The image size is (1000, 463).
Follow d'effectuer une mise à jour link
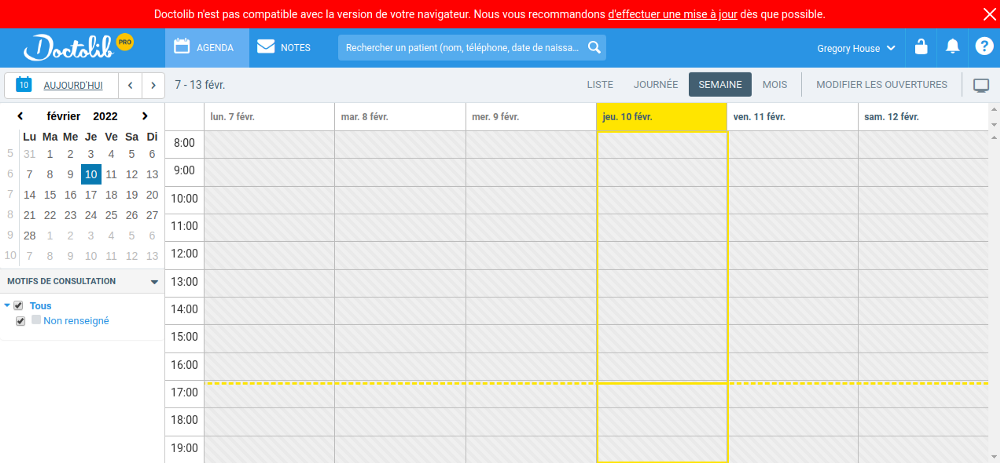coord(673,14)
